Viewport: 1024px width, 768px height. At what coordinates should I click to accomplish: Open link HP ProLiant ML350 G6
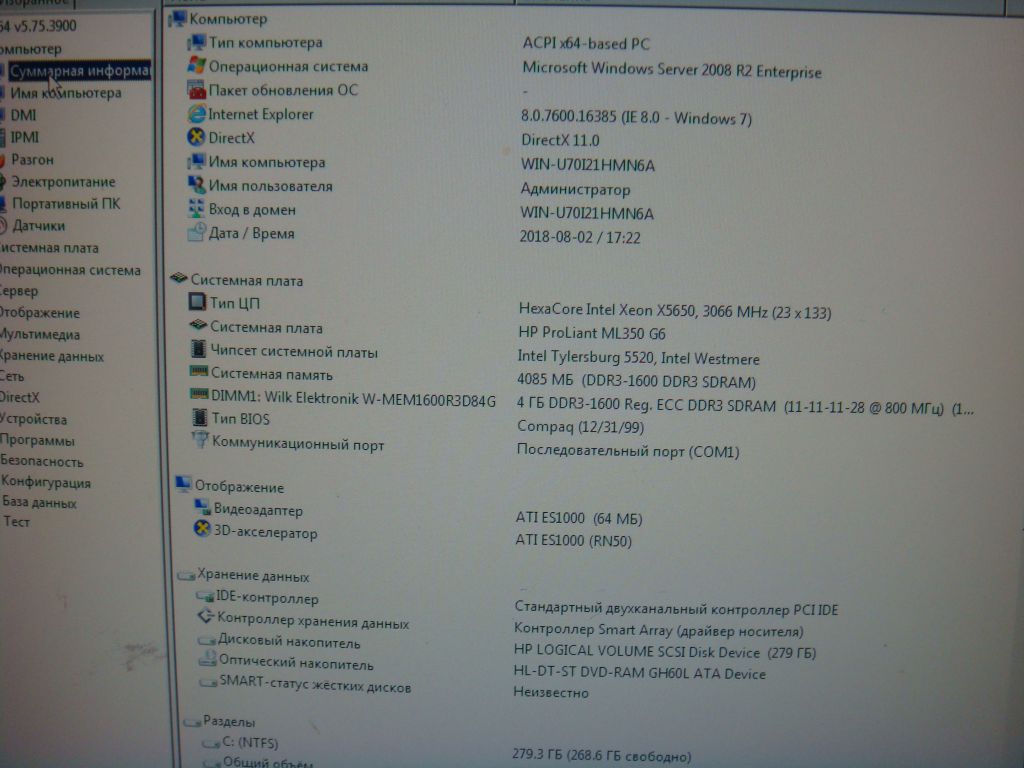[592, 334]
